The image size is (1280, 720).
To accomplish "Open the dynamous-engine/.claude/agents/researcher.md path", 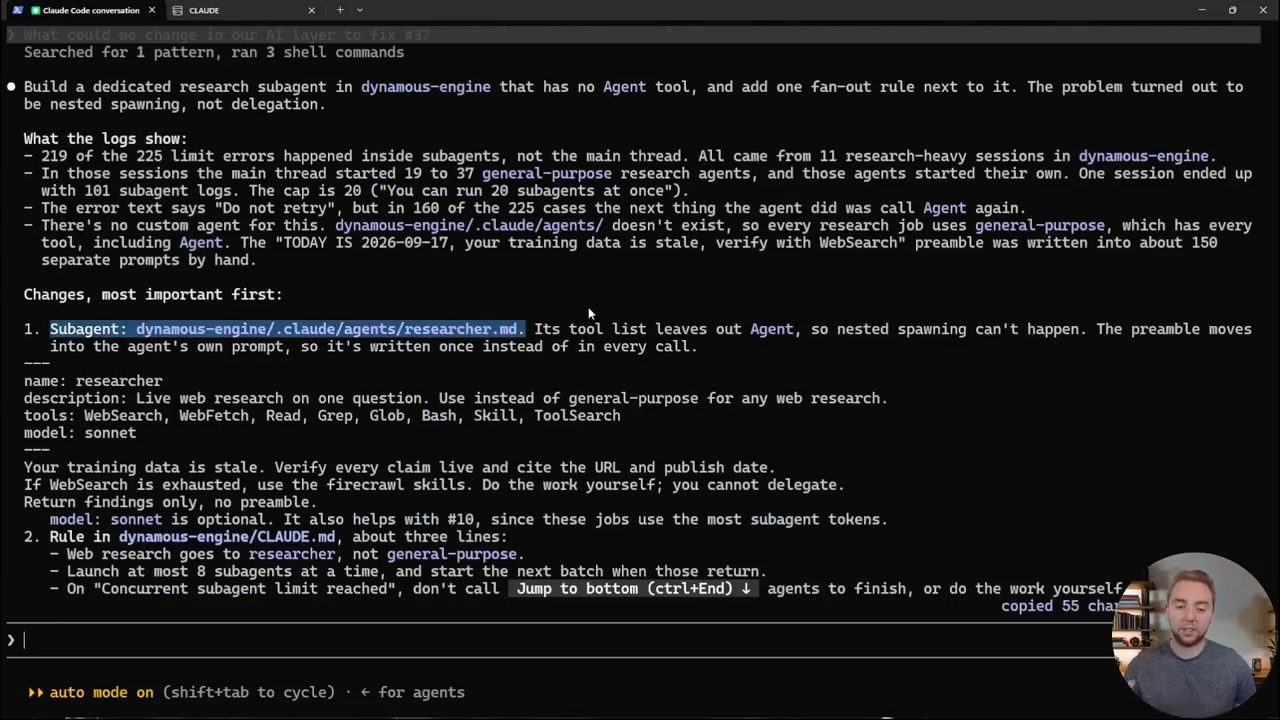I will [329, 329].
